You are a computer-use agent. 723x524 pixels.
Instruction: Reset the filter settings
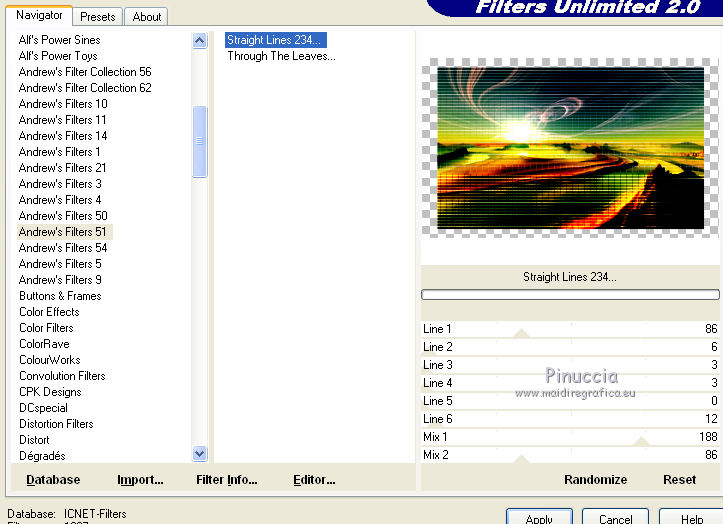coord(680,480)
